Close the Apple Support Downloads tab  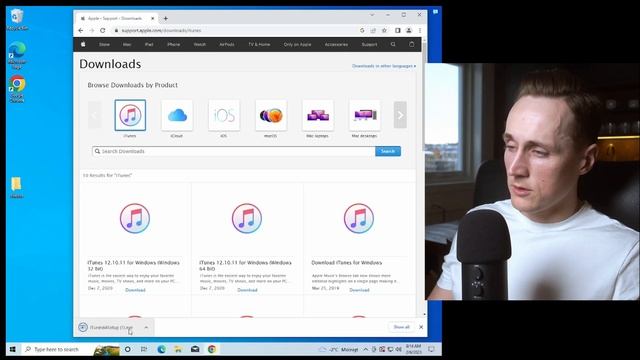tap(153, 18)
